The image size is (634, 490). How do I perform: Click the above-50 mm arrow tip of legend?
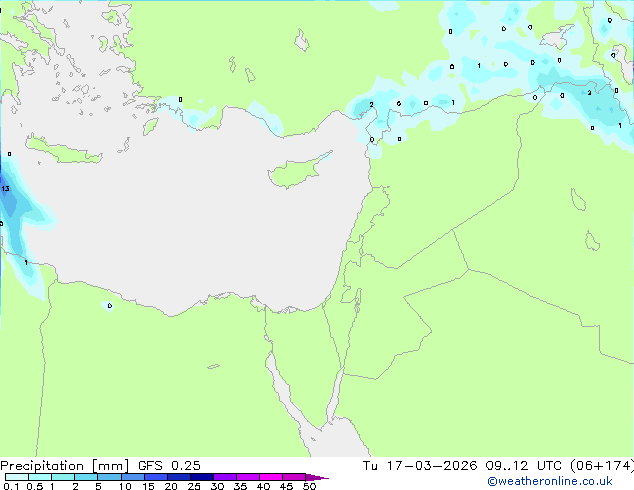(x=317, y=477)
